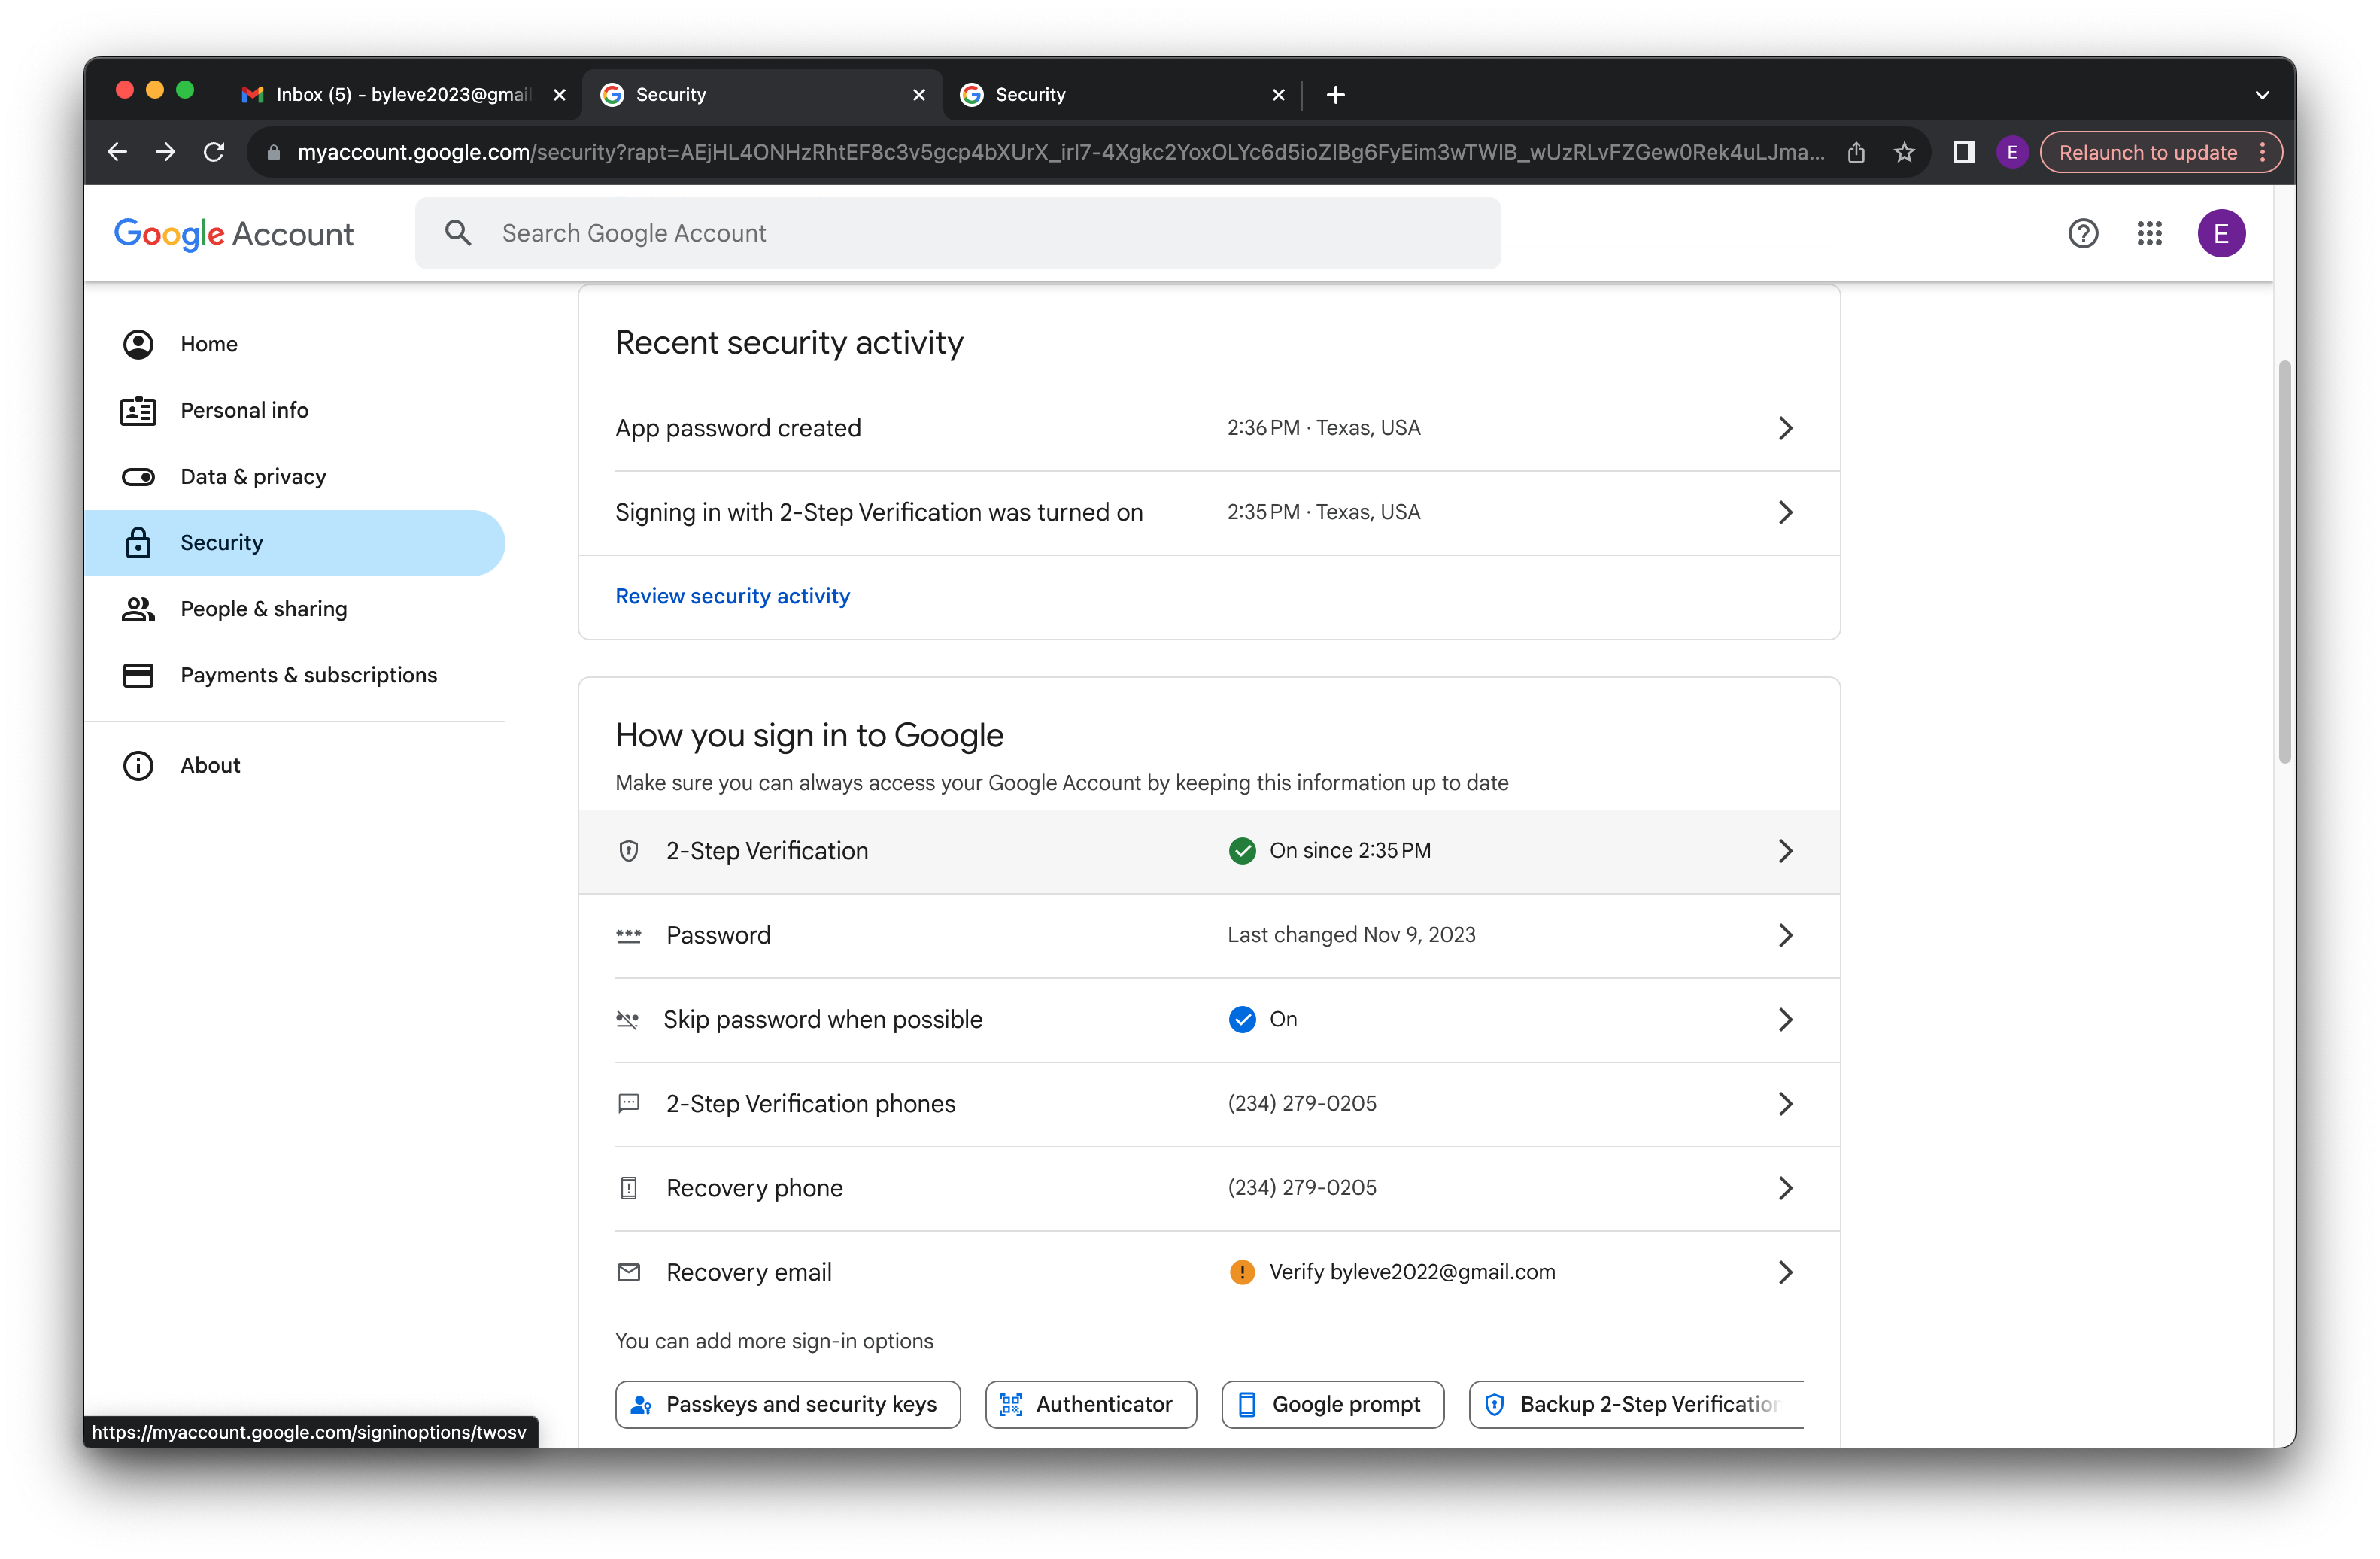Bookmark this page with star icon

pyautogui.click(x=1904, y=152)
